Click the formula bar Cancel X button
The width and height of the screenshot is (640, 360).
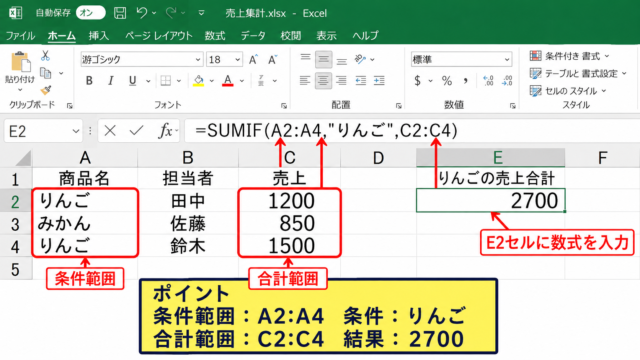(110, 131)
